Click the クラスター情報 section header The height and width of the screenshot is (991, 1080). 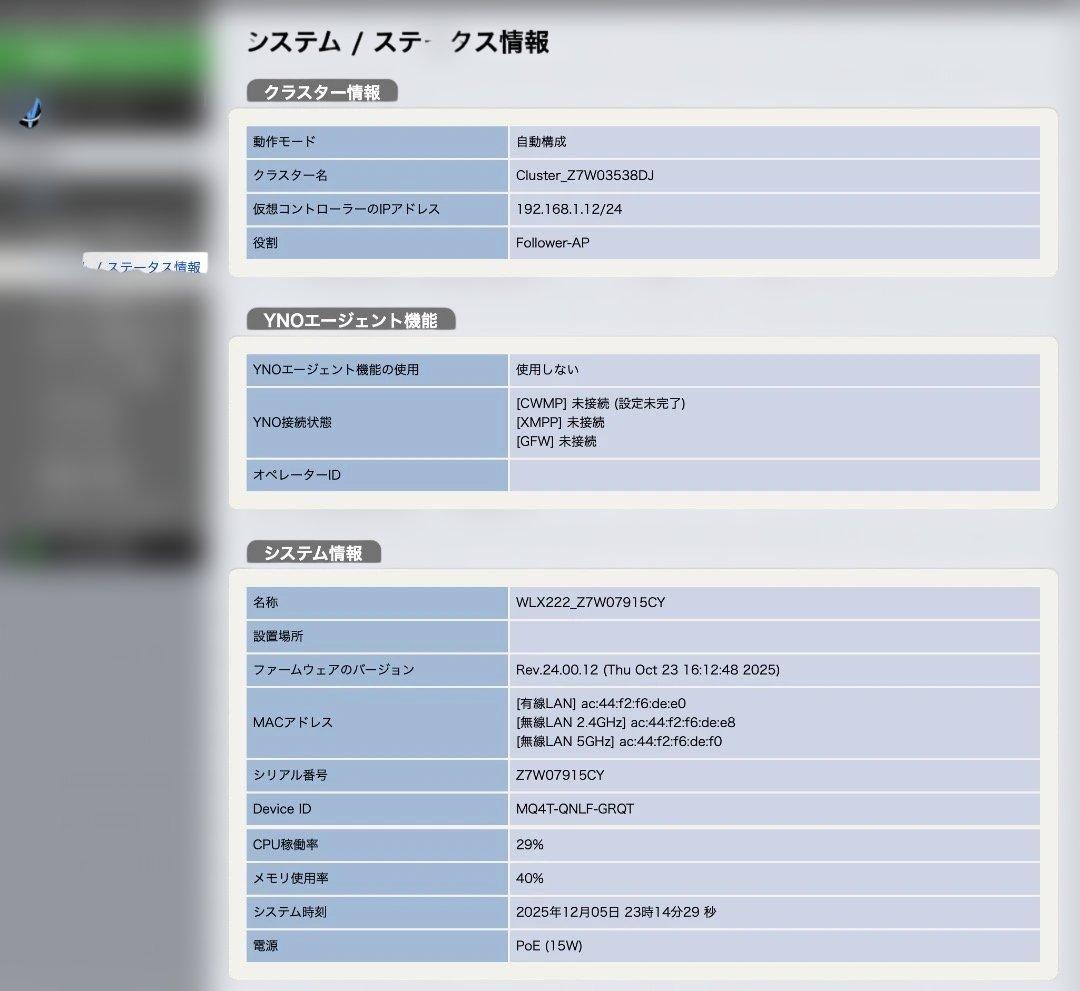click(320, 91)
